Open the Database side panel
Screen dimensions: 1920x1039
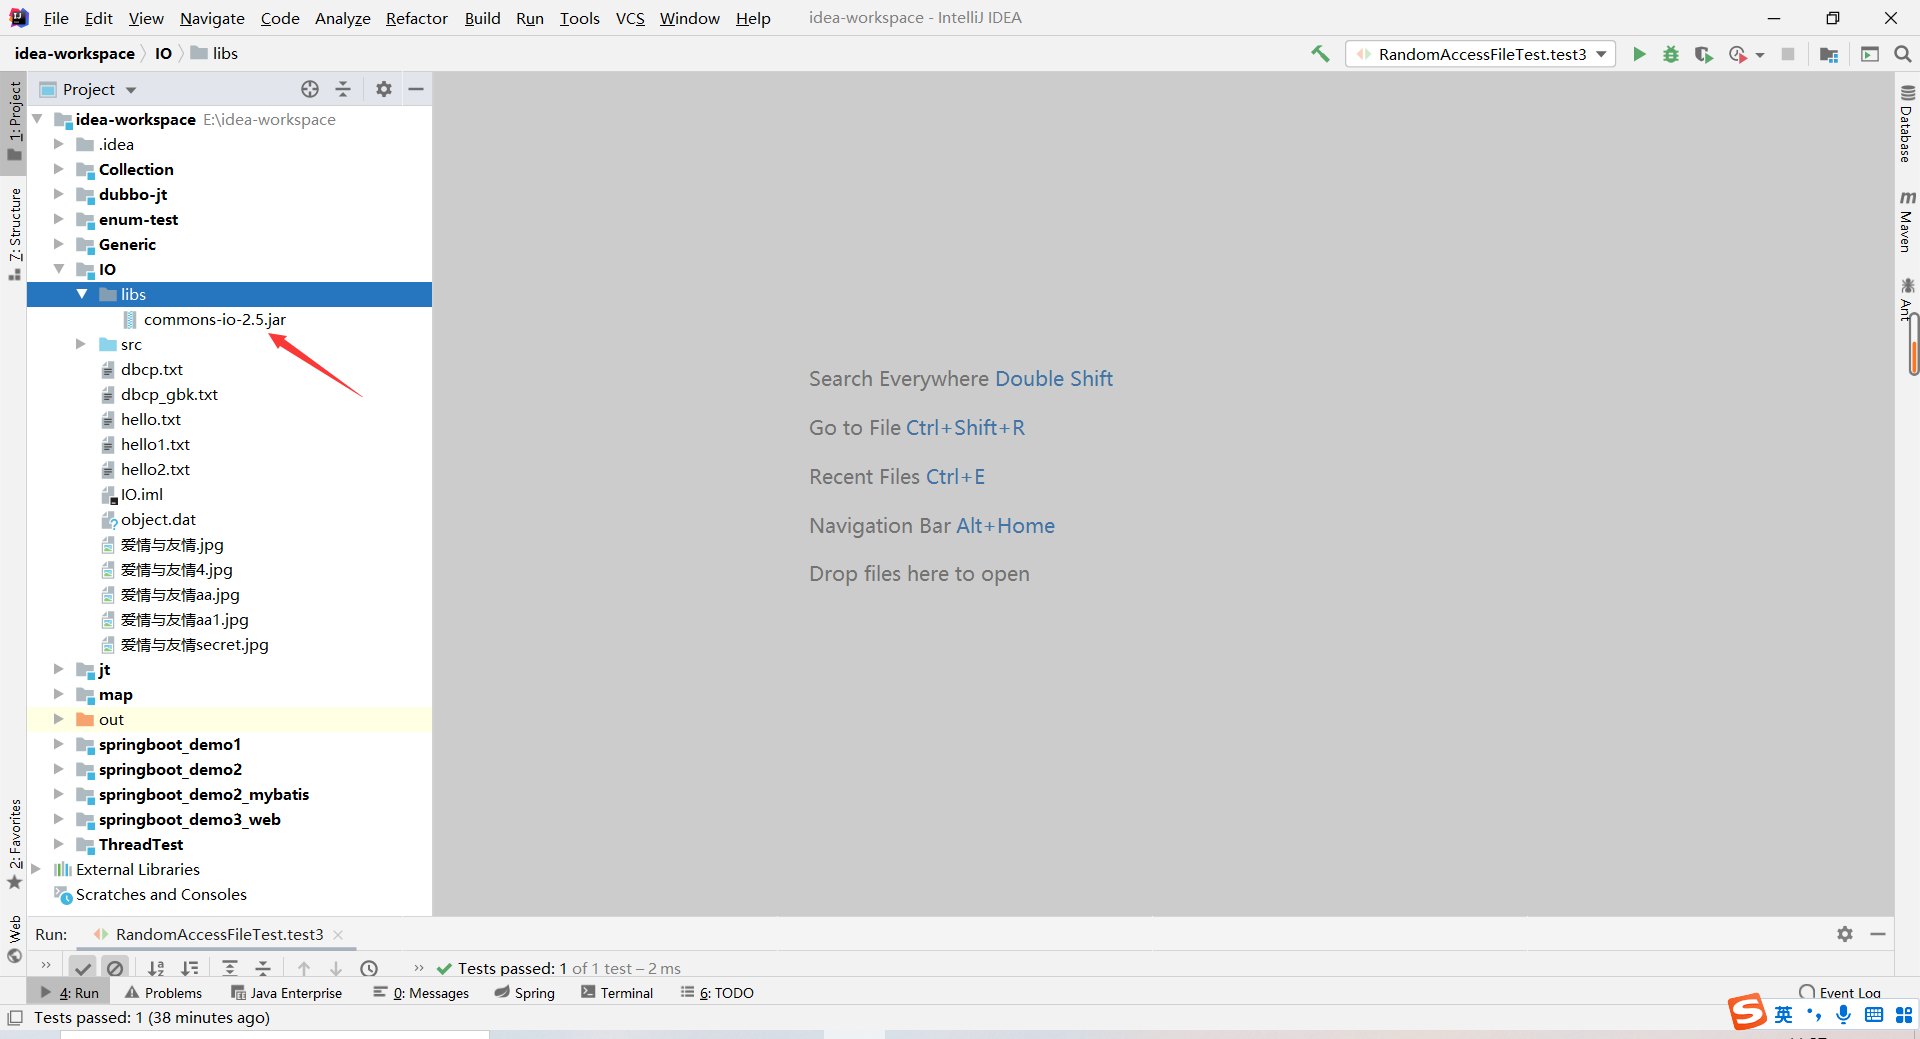tap(1907, 124)
